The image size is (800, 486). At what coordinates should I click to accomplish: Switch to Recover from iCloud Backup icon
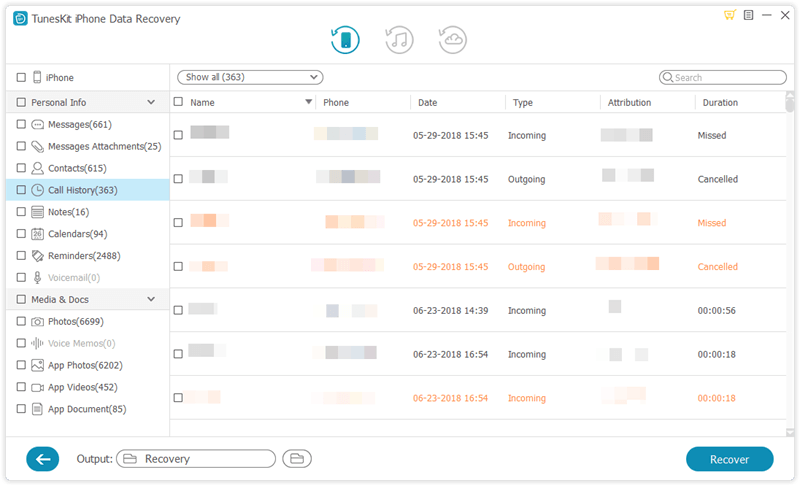coord(453,40)
